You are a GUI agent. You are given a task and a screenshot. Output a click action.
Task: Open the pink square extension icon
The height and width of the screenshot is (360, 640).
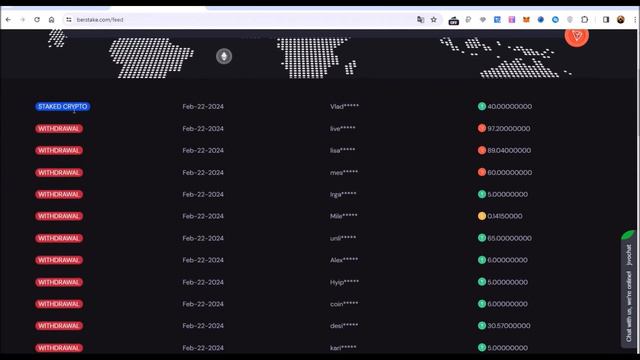511,20
